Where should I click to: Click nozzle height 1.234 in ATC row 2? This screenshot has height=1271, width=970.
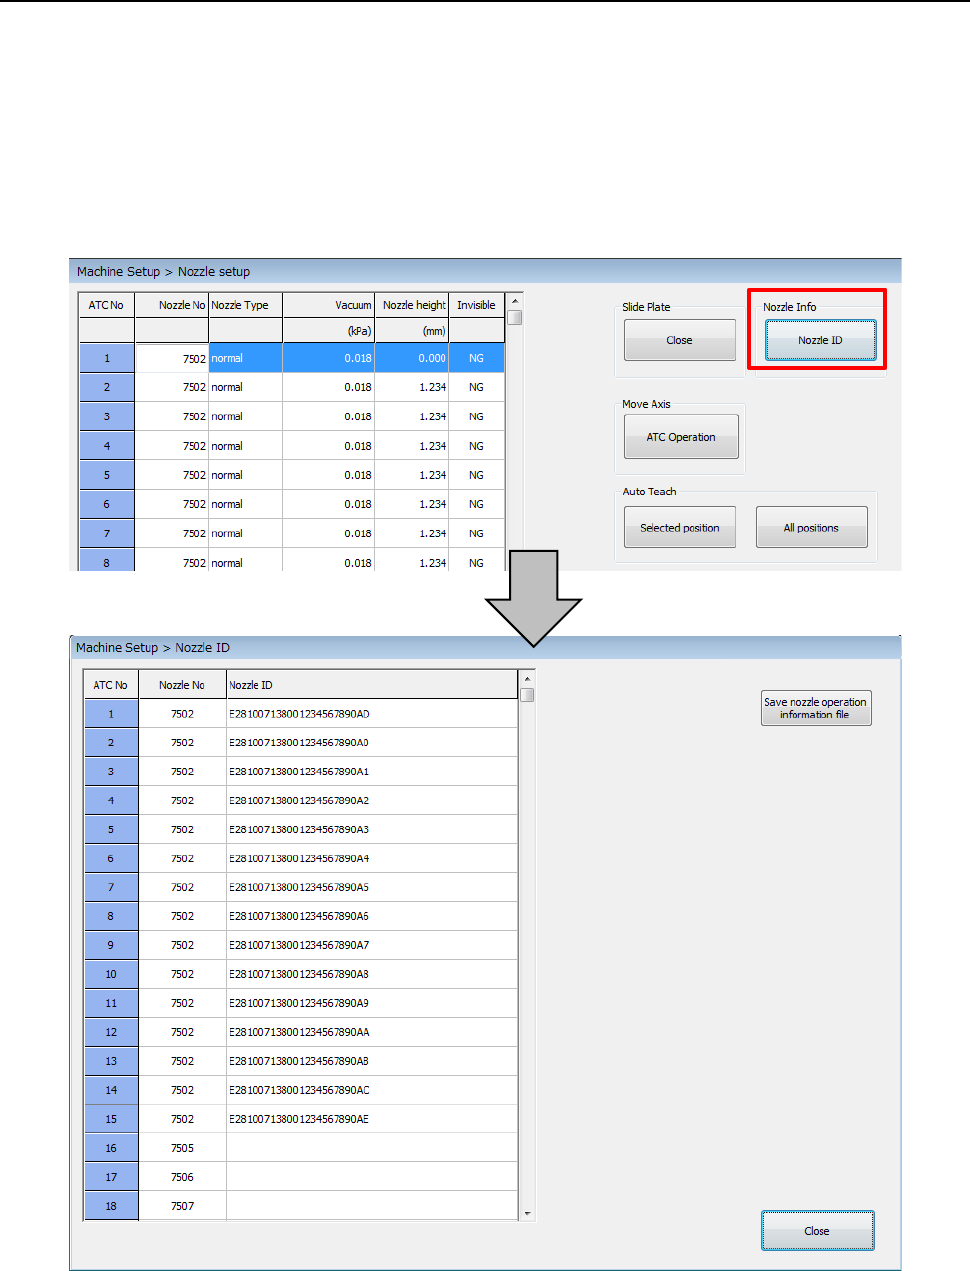click(x=412, y=387)
